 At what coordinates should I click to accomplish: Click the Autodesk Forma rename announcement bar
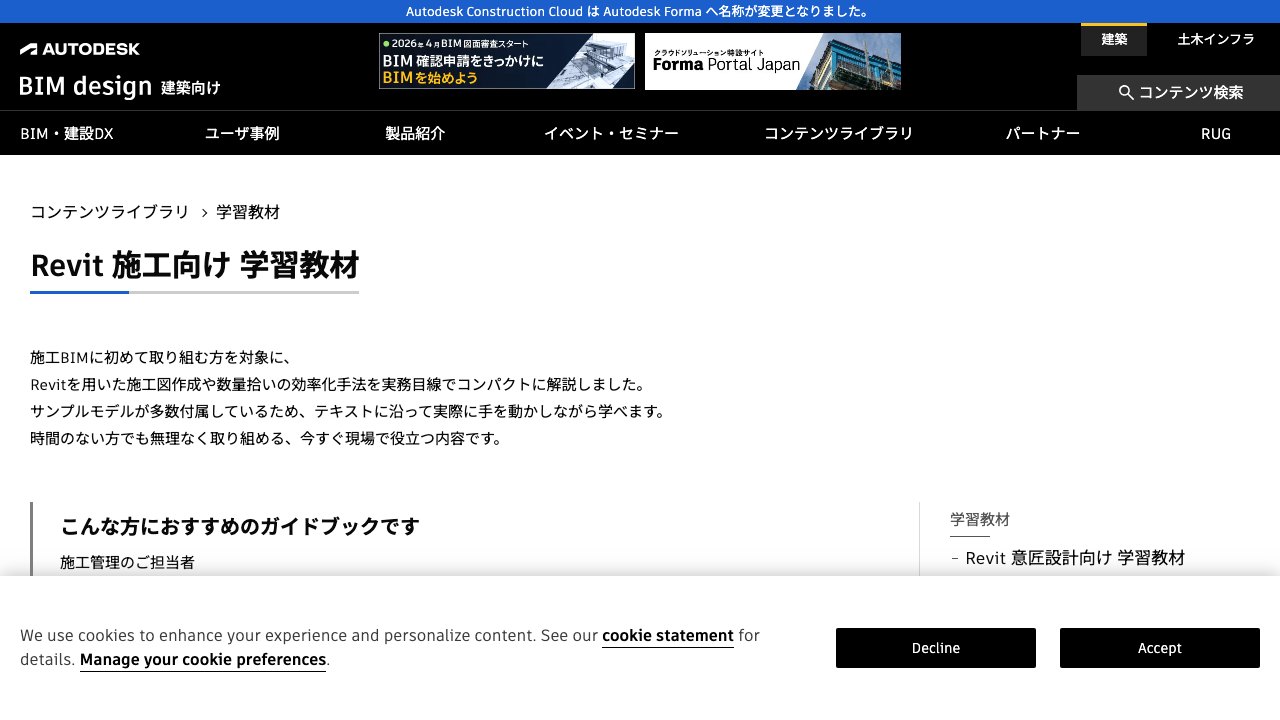(x=640, y=11)
